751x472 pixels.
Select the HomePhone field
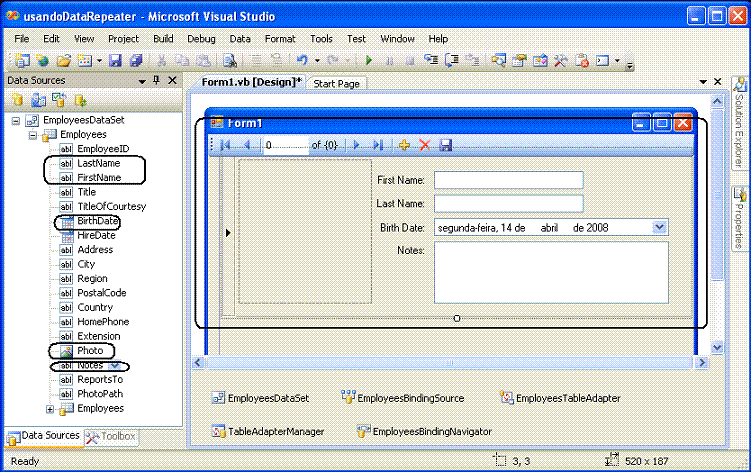[x=103, y=322]
